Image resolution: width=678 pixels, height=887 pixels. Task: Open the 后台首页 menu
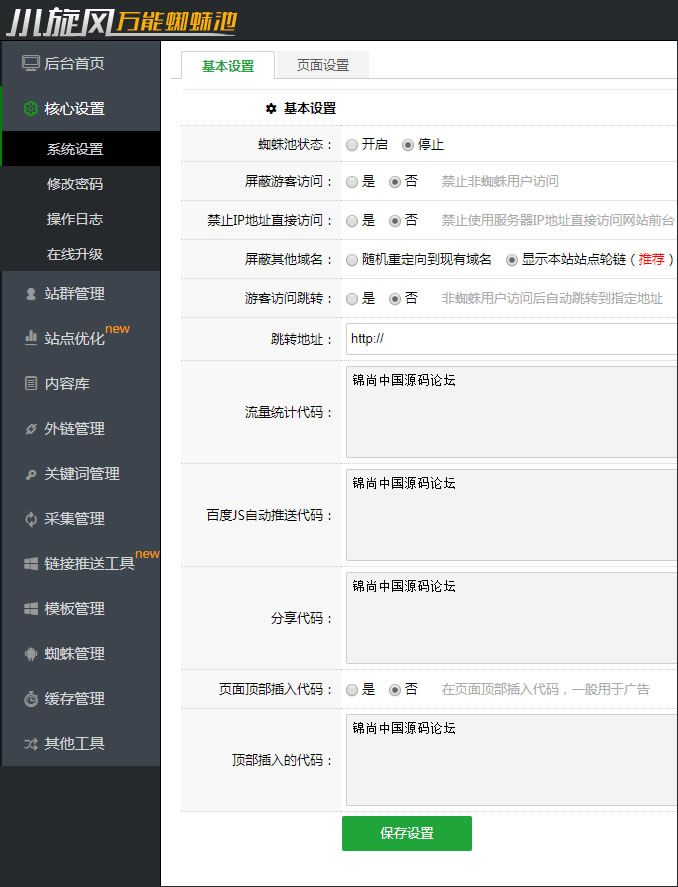point(81,63)
